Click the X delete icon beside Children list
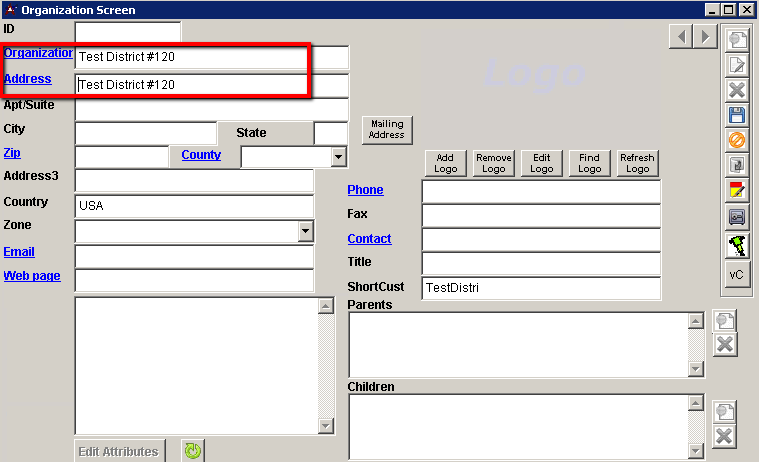The image size is (759, 462). click(724, 437)
